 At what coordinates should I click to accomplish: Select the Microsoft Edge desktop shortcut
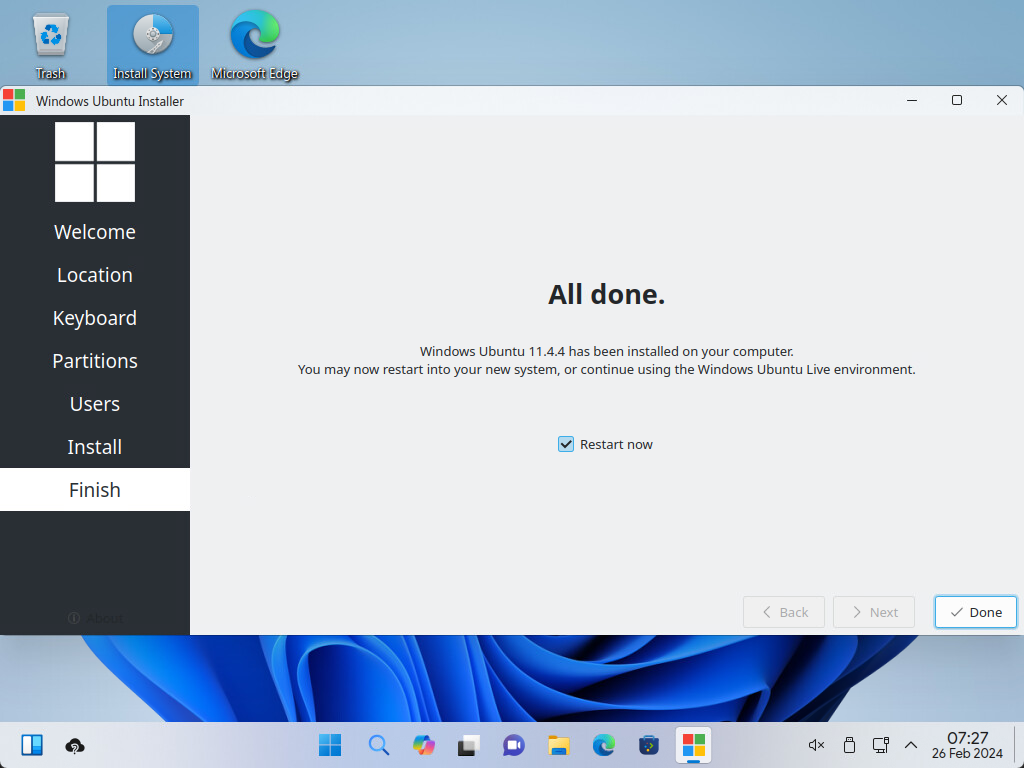[x=254, y=46]
